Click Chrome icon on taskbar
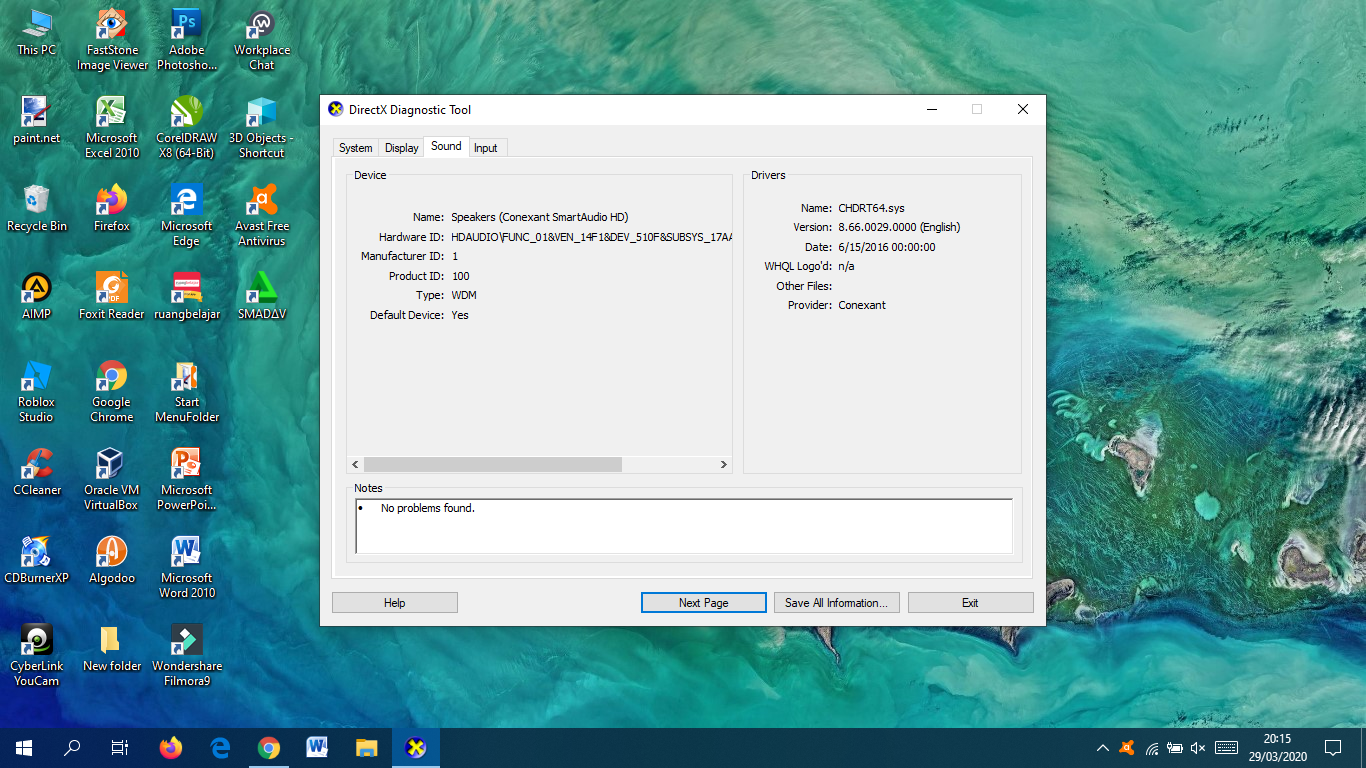 [269, 748]
